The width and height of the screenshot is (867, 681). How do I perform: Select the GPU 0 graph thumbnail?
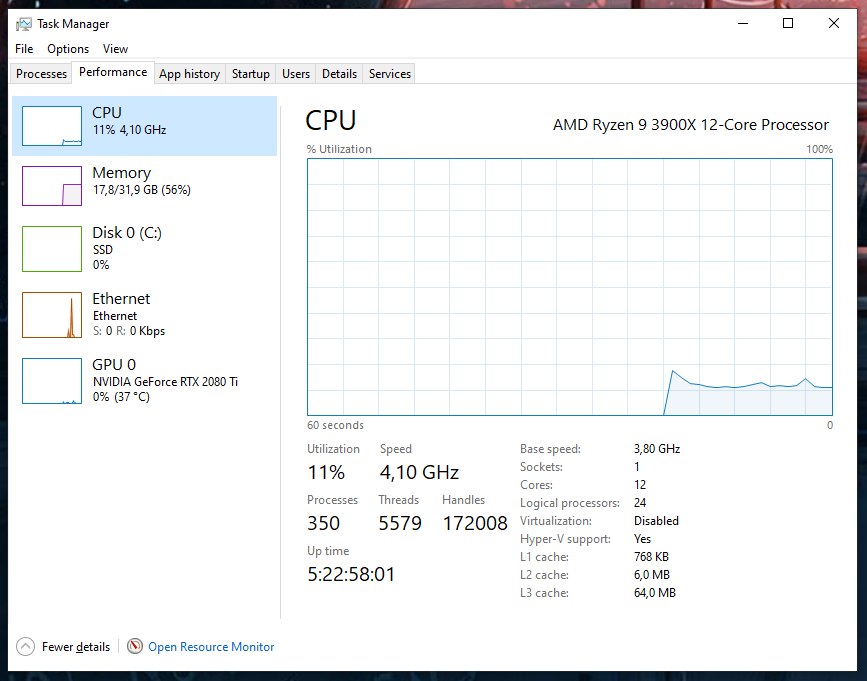click(52, 381)
